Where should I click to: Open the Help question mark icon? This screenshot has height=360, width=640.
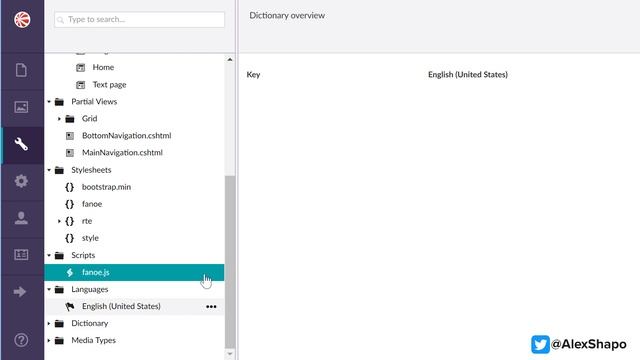point(21,340)
